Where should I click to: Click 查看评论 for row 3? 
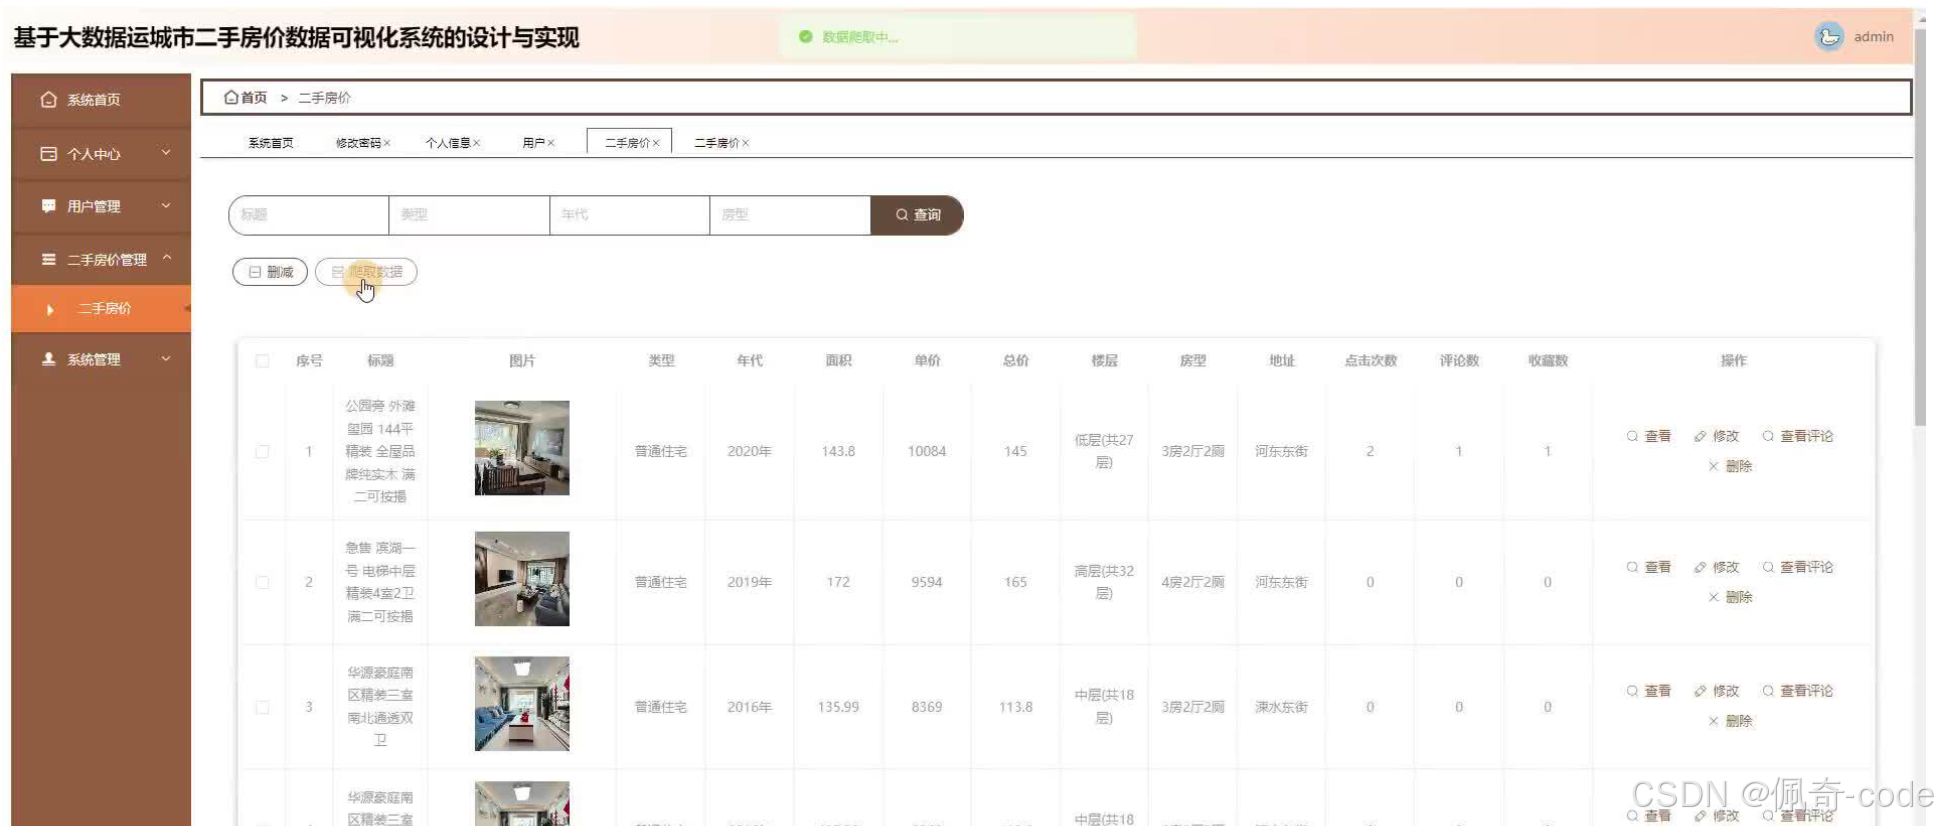(1798, 691)
